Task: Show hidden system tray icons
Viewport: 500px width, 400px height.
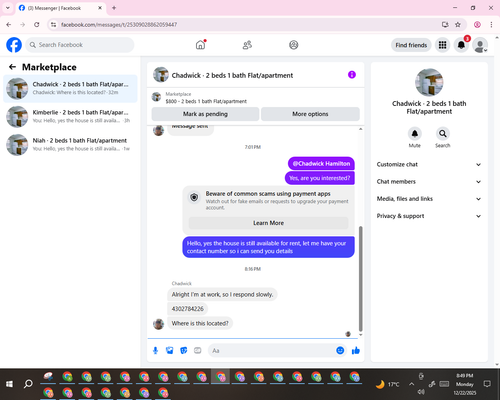Action: (412, 384)
